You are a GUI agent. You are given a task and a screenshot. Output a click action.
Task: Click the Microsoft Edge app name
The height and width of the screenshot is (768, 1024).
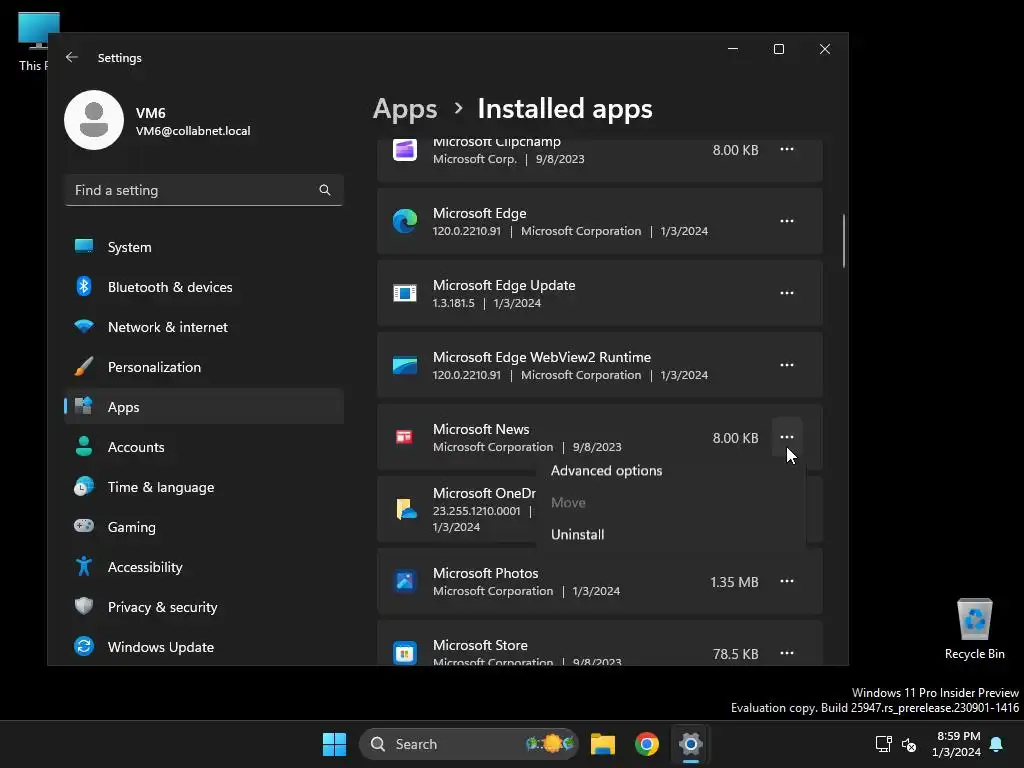[x=479, y=214]
